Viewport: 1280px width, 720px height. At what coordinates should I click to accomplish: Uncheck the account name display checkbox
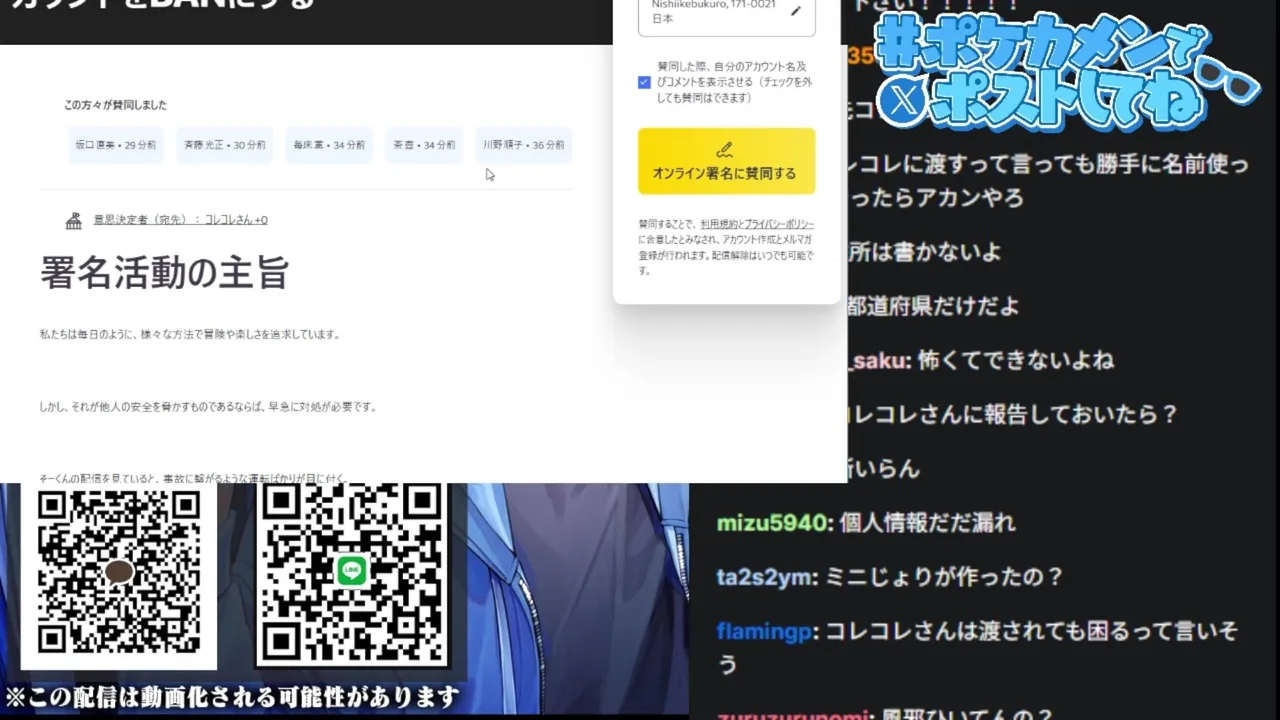coord(644,82)
